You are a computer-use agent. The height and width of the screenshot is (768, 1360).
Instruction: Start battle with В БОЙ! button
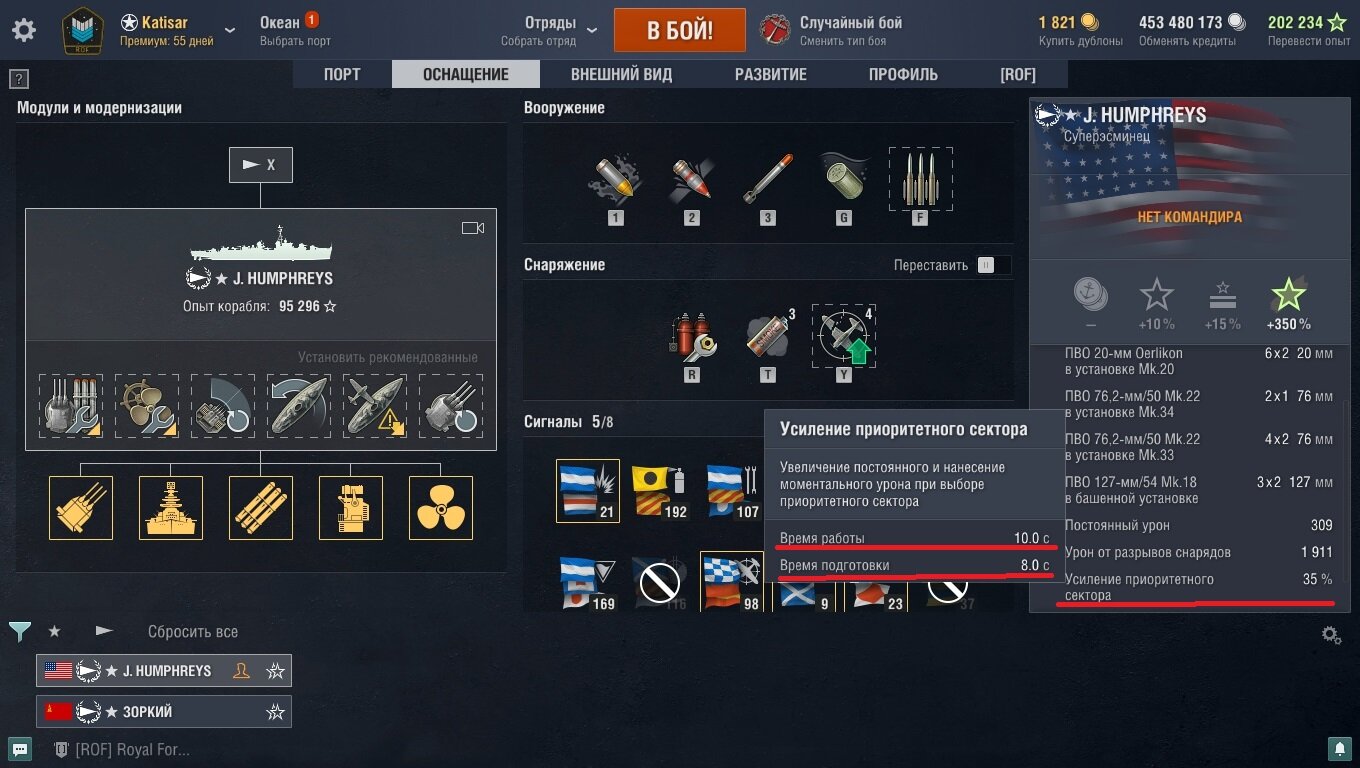pos(680,30)
